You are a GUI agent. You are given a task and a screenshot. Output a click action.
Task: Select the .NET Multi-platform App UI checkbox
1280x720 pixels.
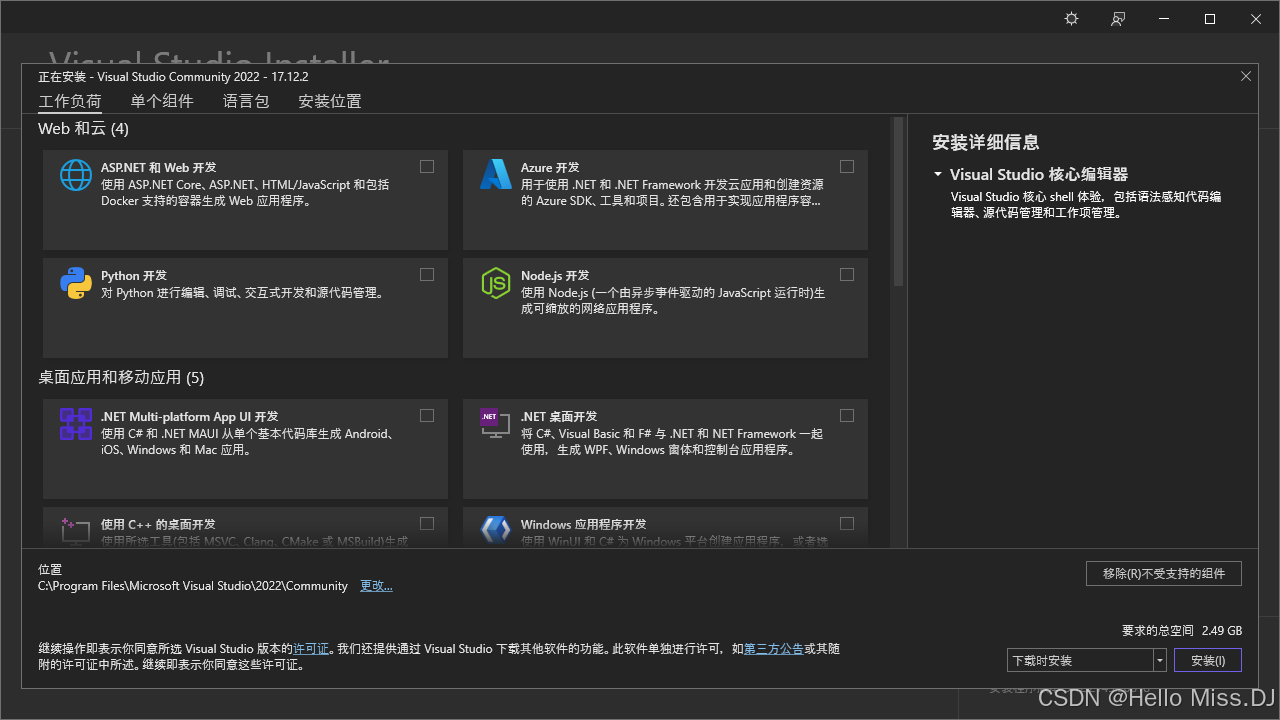click(427, 415)
